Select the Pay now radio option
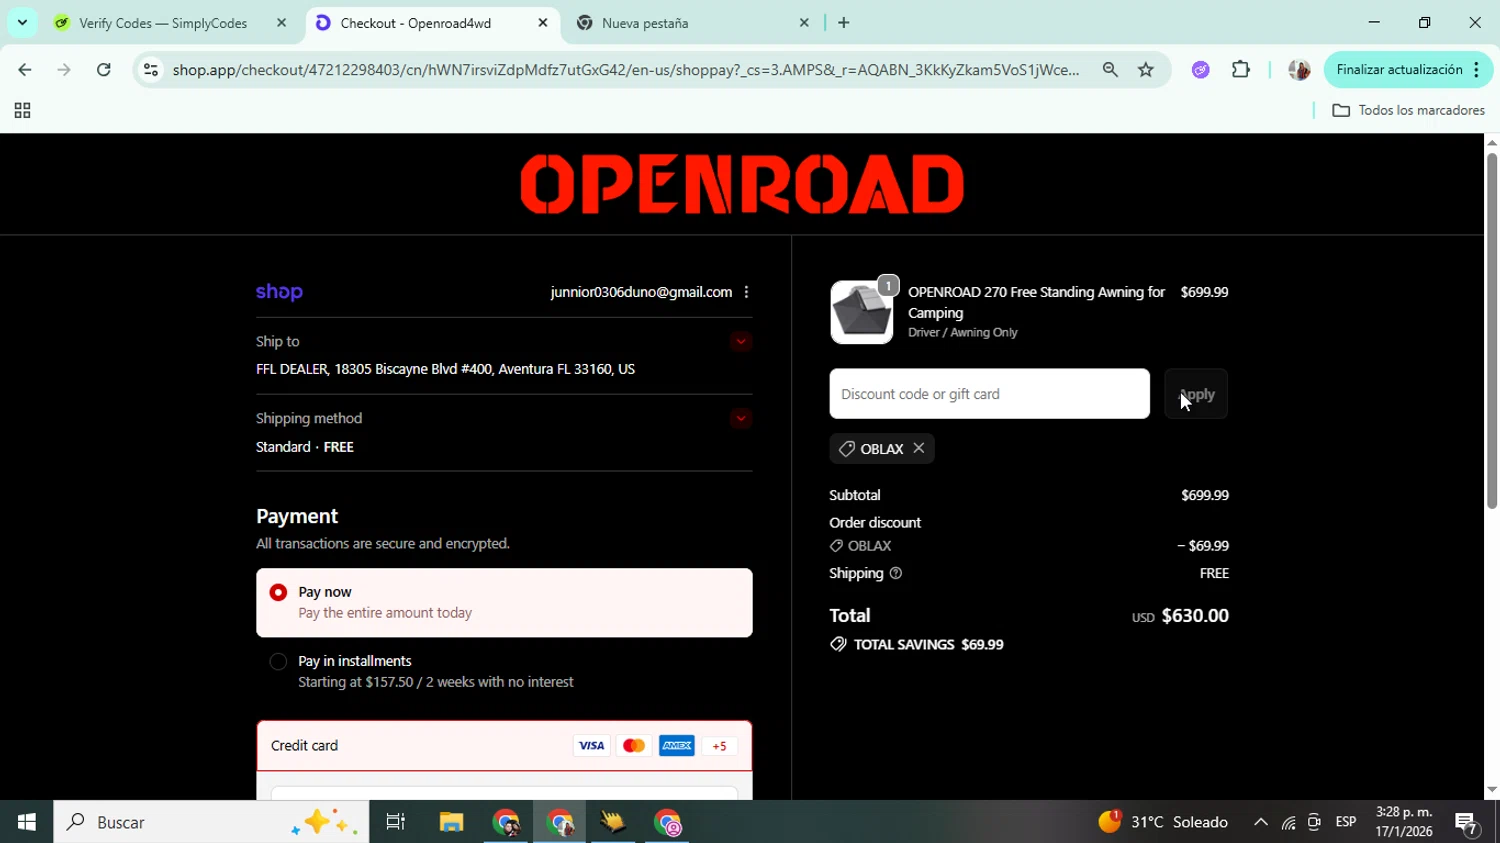This screenshot has height=843, width=1500. 278,593
